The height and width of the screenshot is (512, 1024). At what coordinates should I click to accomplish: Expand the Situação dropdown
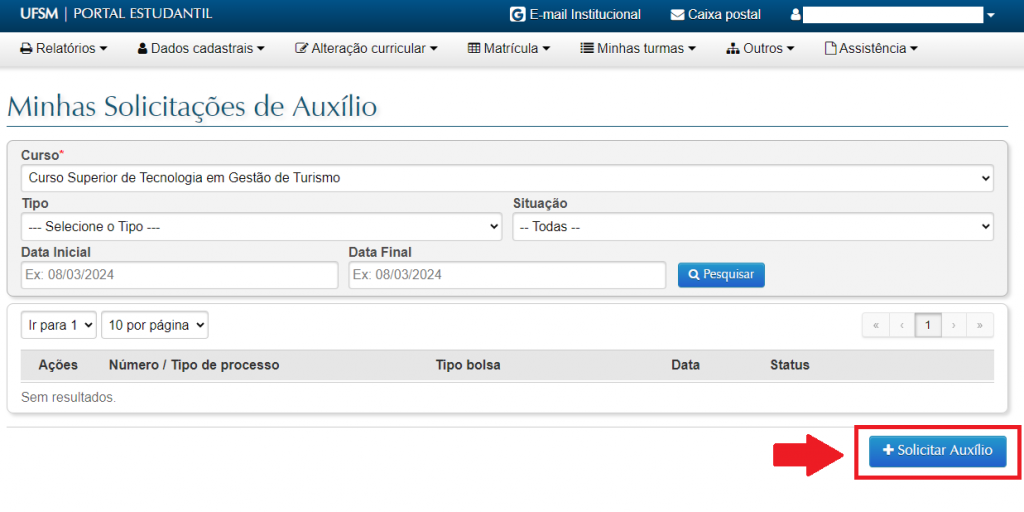(x=753, y=227)
